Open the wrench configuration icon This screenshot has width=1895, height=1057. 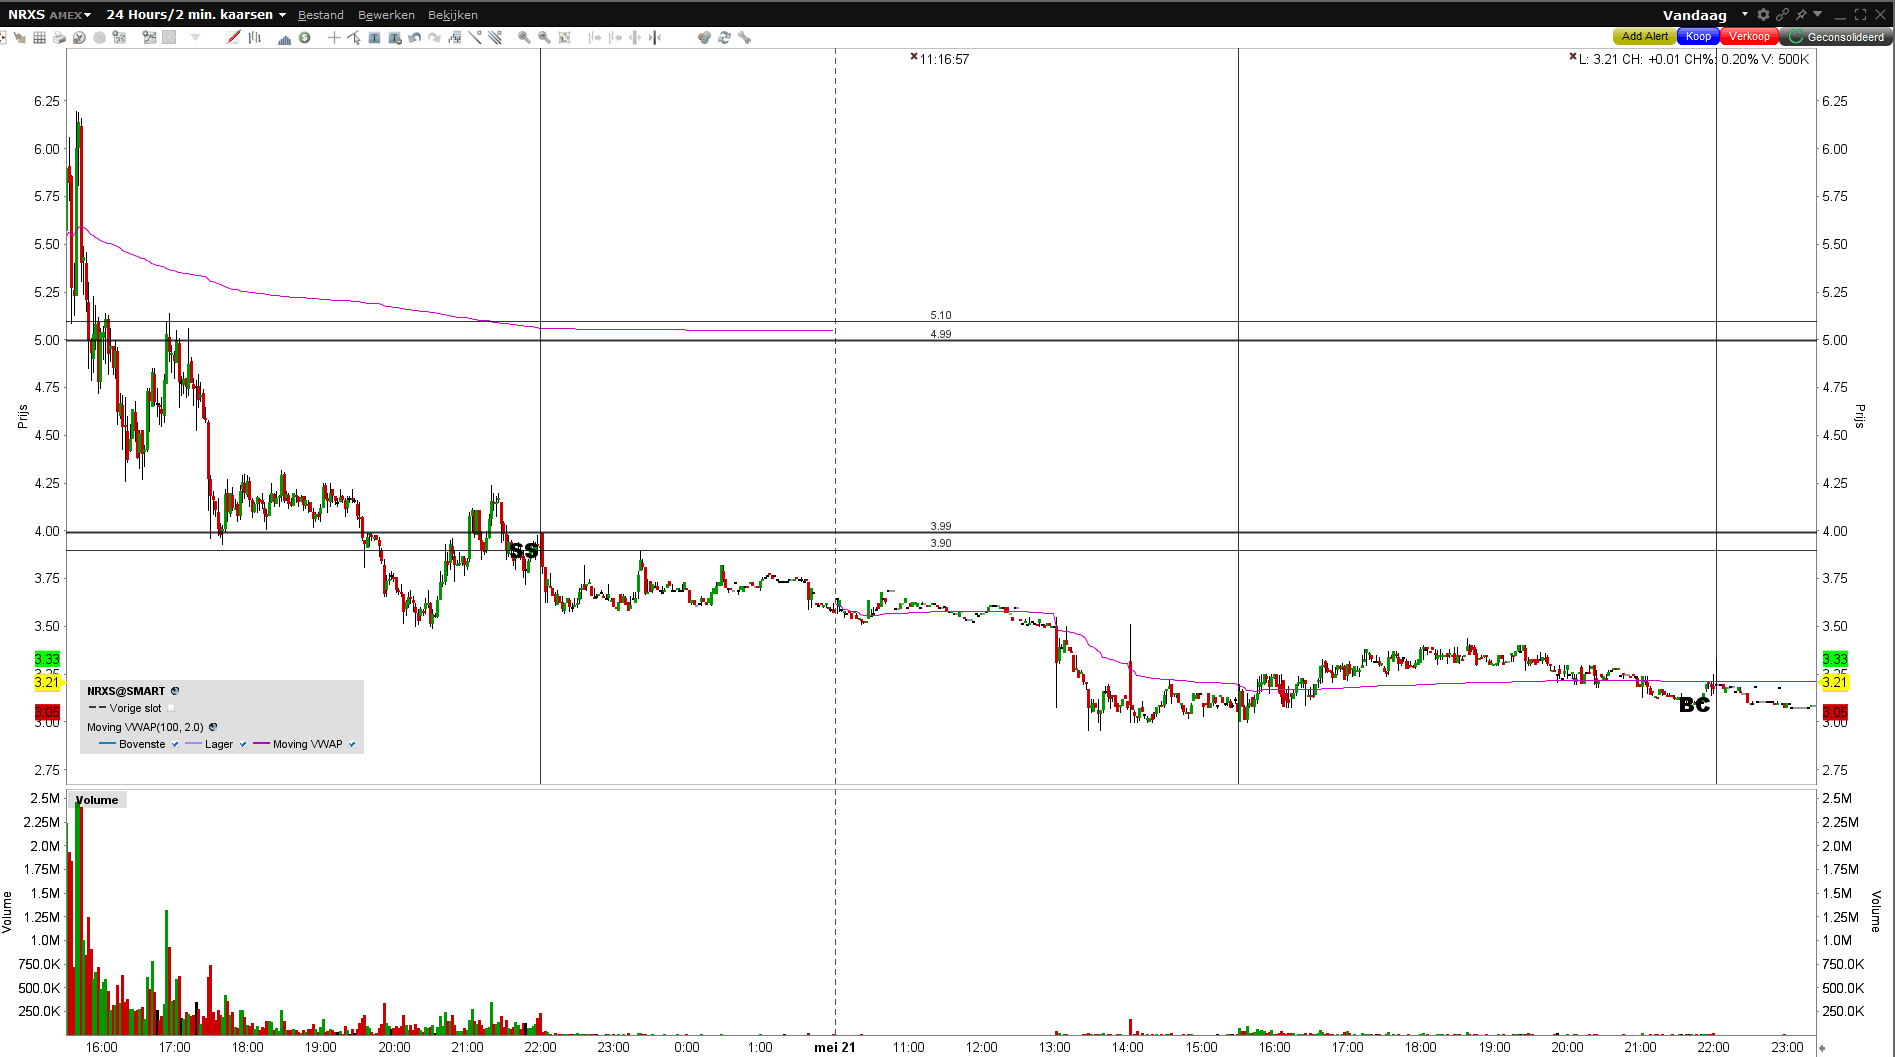pyautogui.click(x=744, y=38)
